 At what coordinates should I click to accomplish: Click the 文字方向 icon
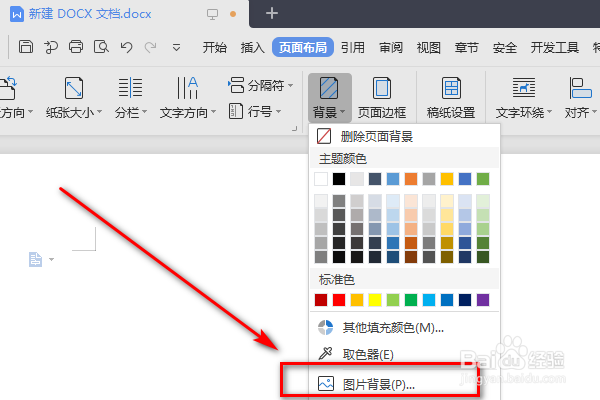tap(188, 88)
